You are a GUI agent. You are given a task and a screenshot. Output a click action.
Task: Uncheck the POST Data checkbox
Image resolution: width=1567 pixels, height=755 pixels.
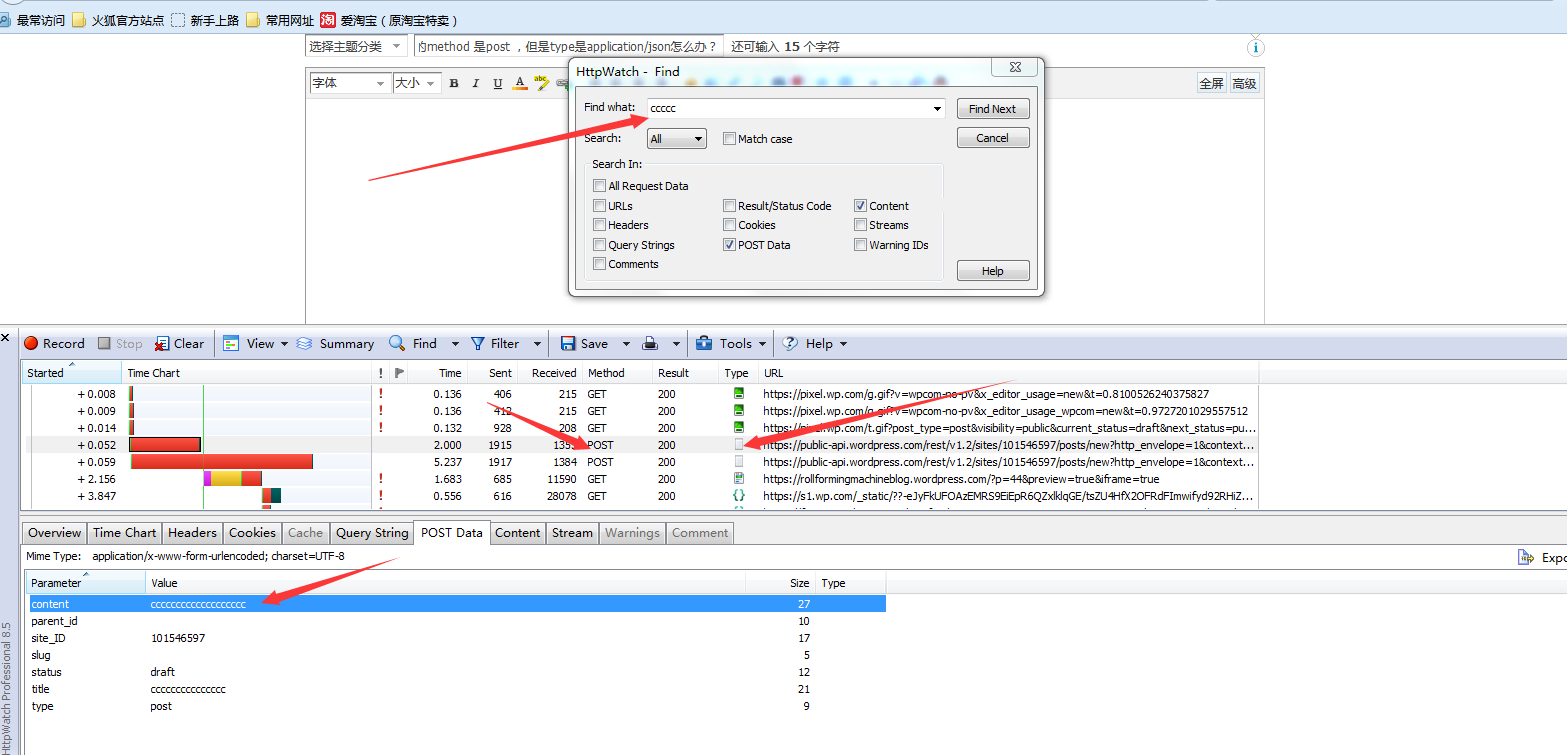click(729, 245)
